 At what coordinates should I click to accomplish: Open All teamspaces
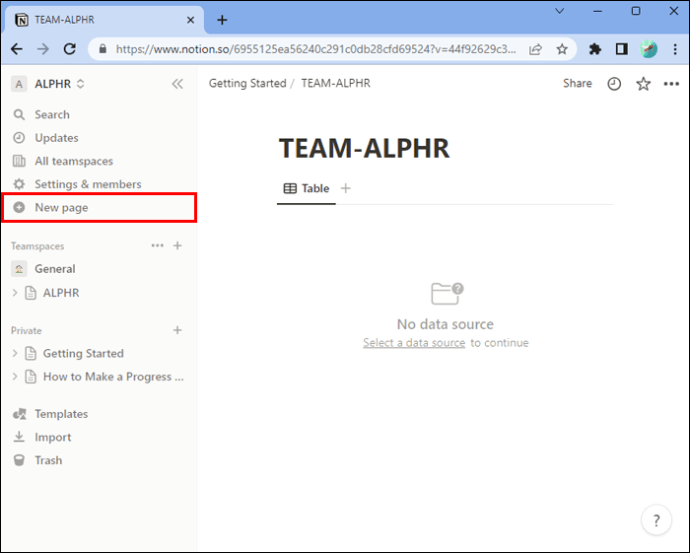click(99, 161)
